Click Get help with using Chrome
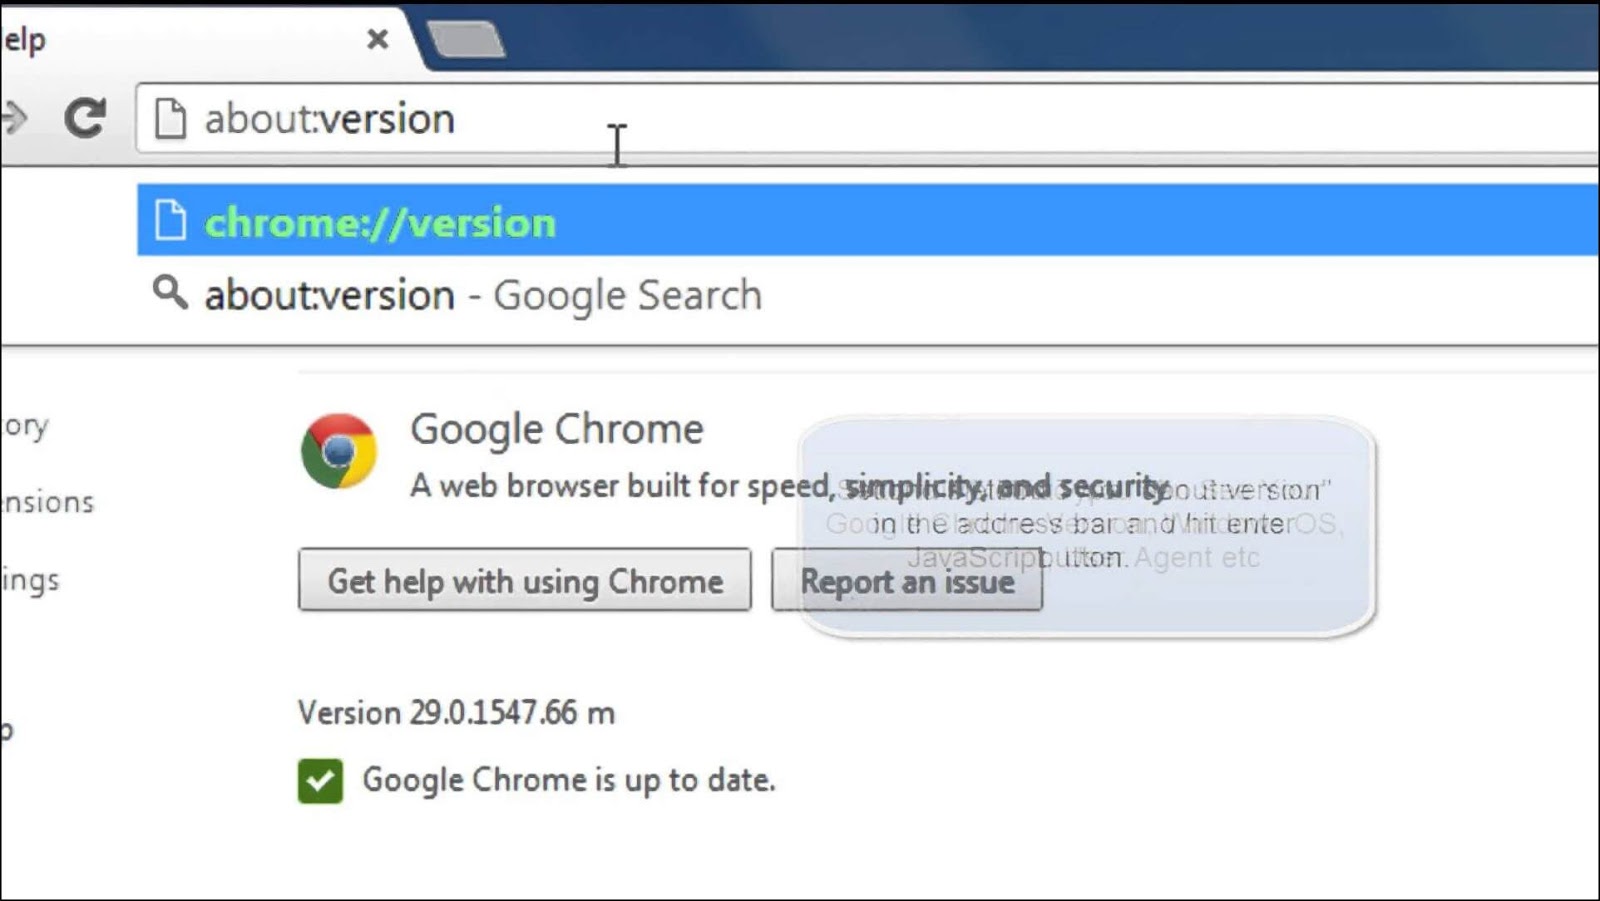The image size is (1600, 901). tap(524, 580)
